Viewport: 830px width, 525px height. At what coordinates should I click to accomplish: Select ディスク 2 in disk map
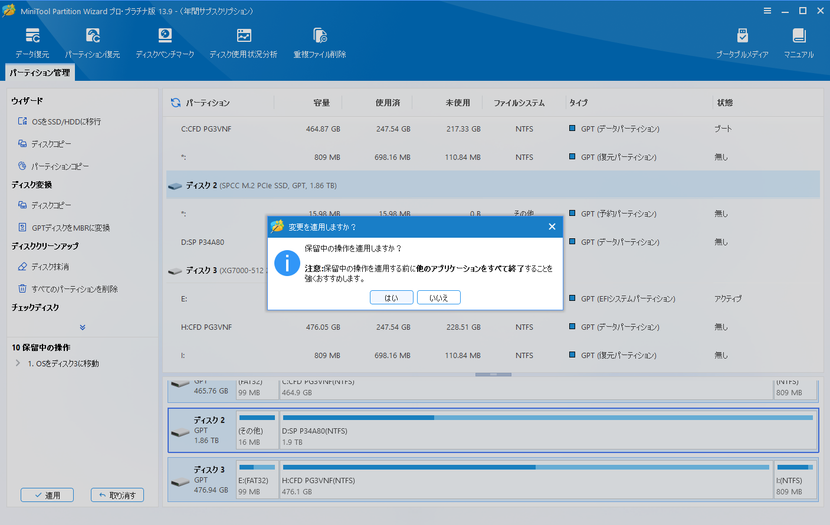202,430
